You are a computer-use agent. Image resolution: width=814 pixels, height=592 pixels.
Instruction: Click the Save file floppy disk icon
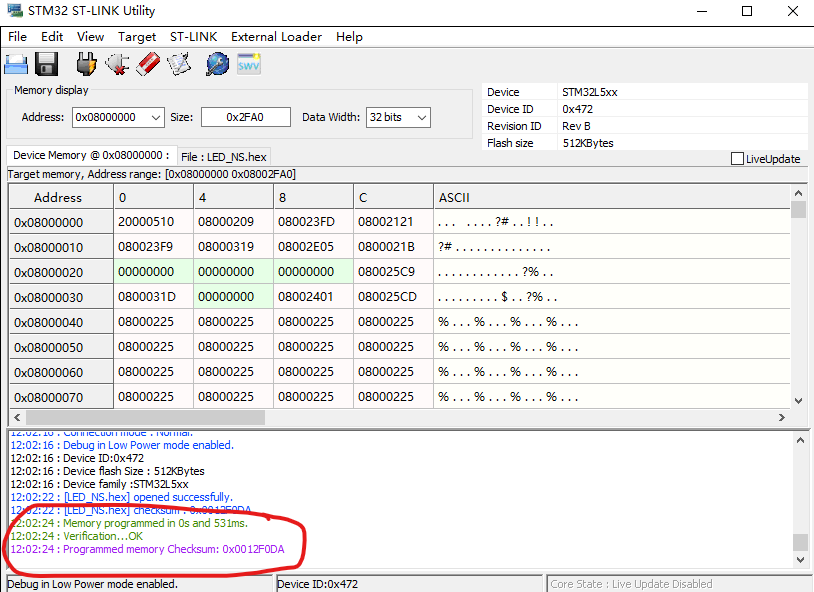point(47,65)
